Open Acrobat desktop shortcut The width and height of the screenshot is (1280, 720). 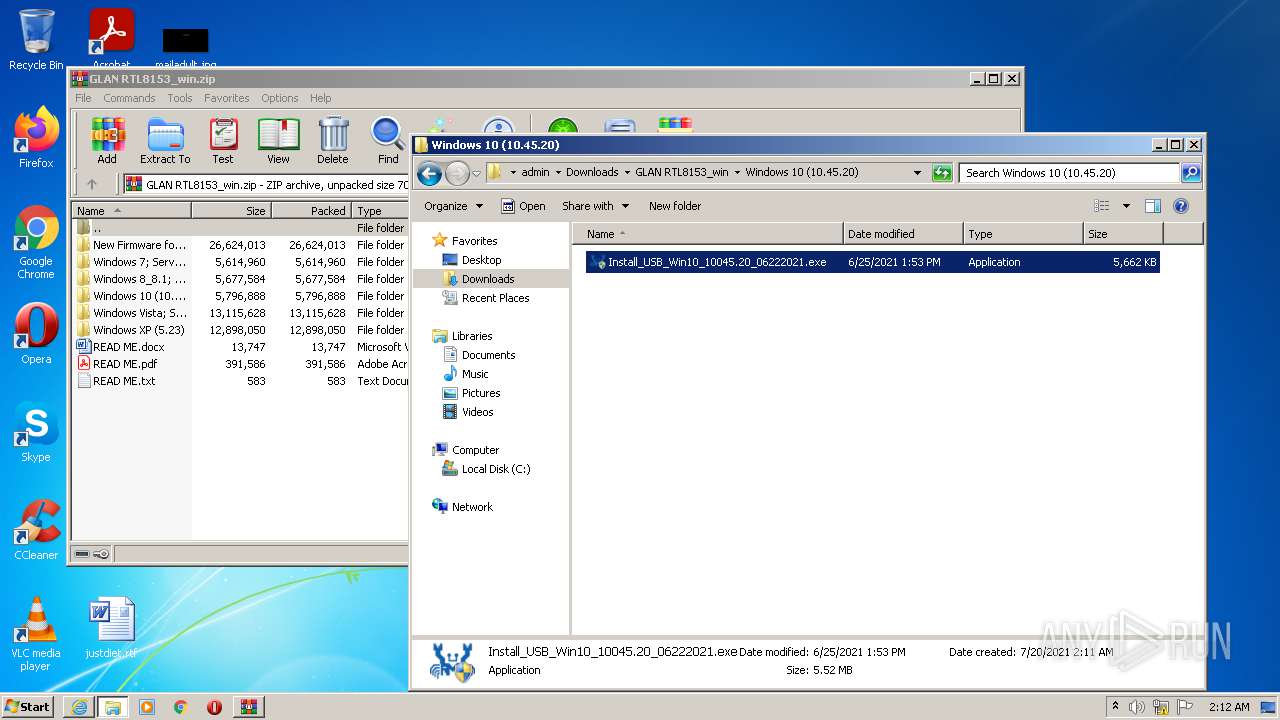tap(112, 38)
